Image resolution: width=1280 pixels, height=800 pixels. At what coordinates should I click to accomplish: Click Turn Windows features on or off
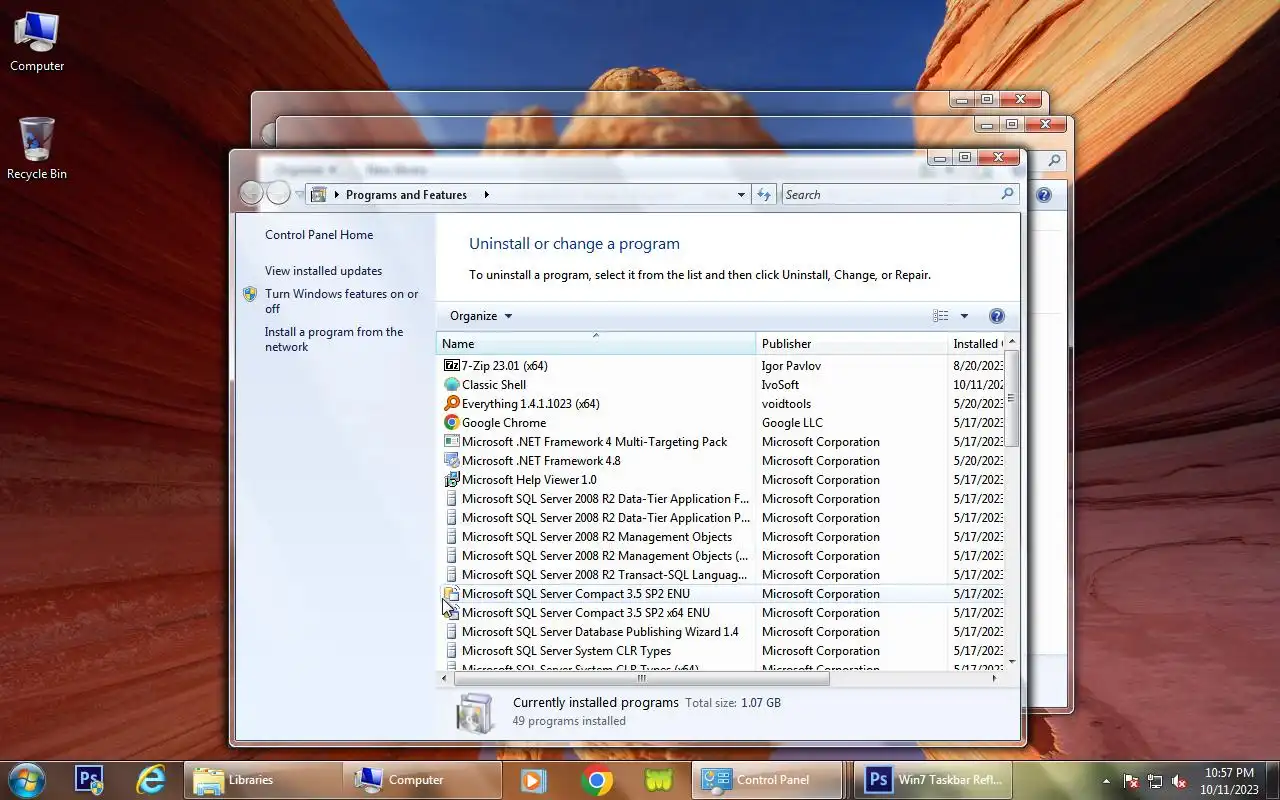point(342,301)
